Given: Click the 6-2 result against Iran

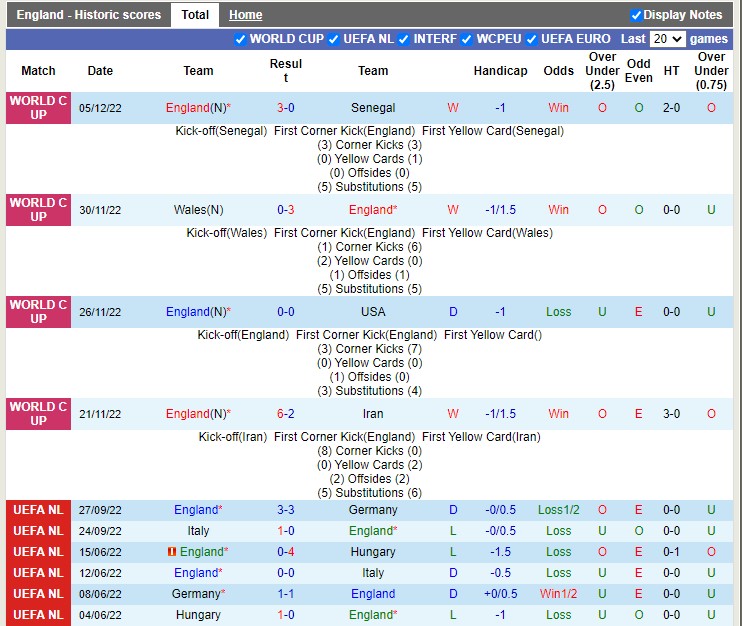Looking at the screenshot, I should (286, 414).
